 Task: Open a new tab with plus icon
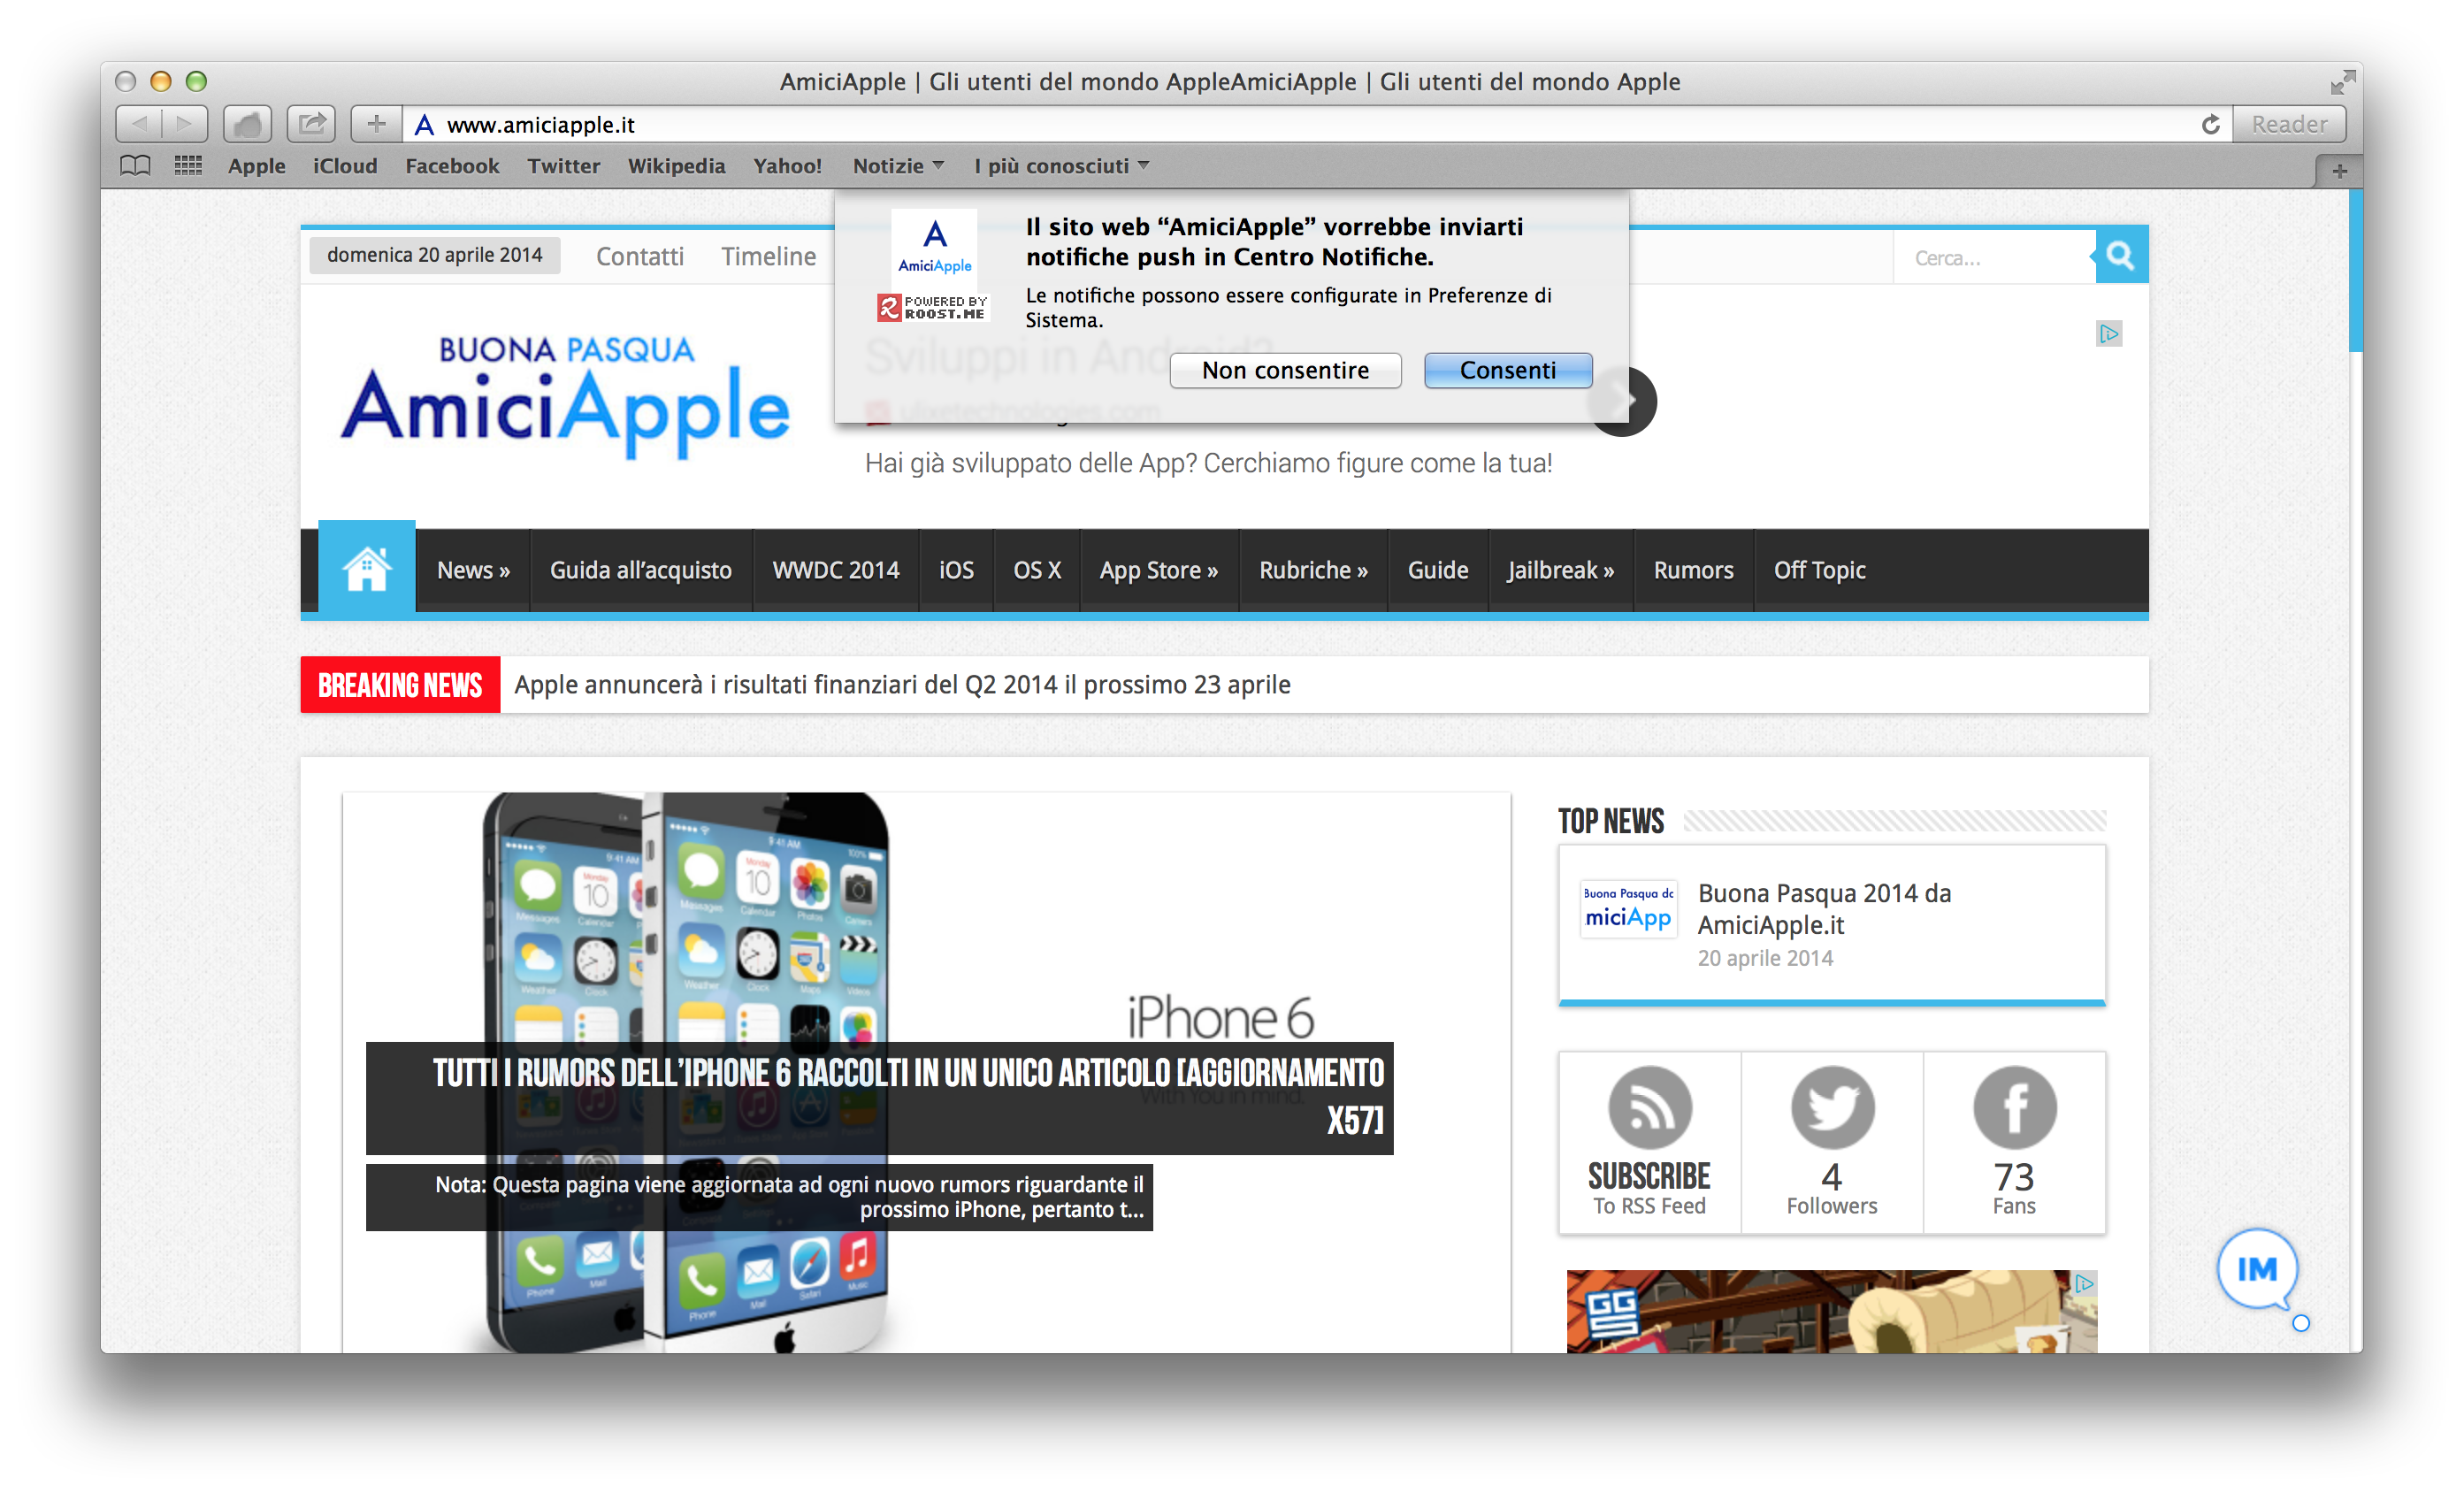click(2339, 171)
